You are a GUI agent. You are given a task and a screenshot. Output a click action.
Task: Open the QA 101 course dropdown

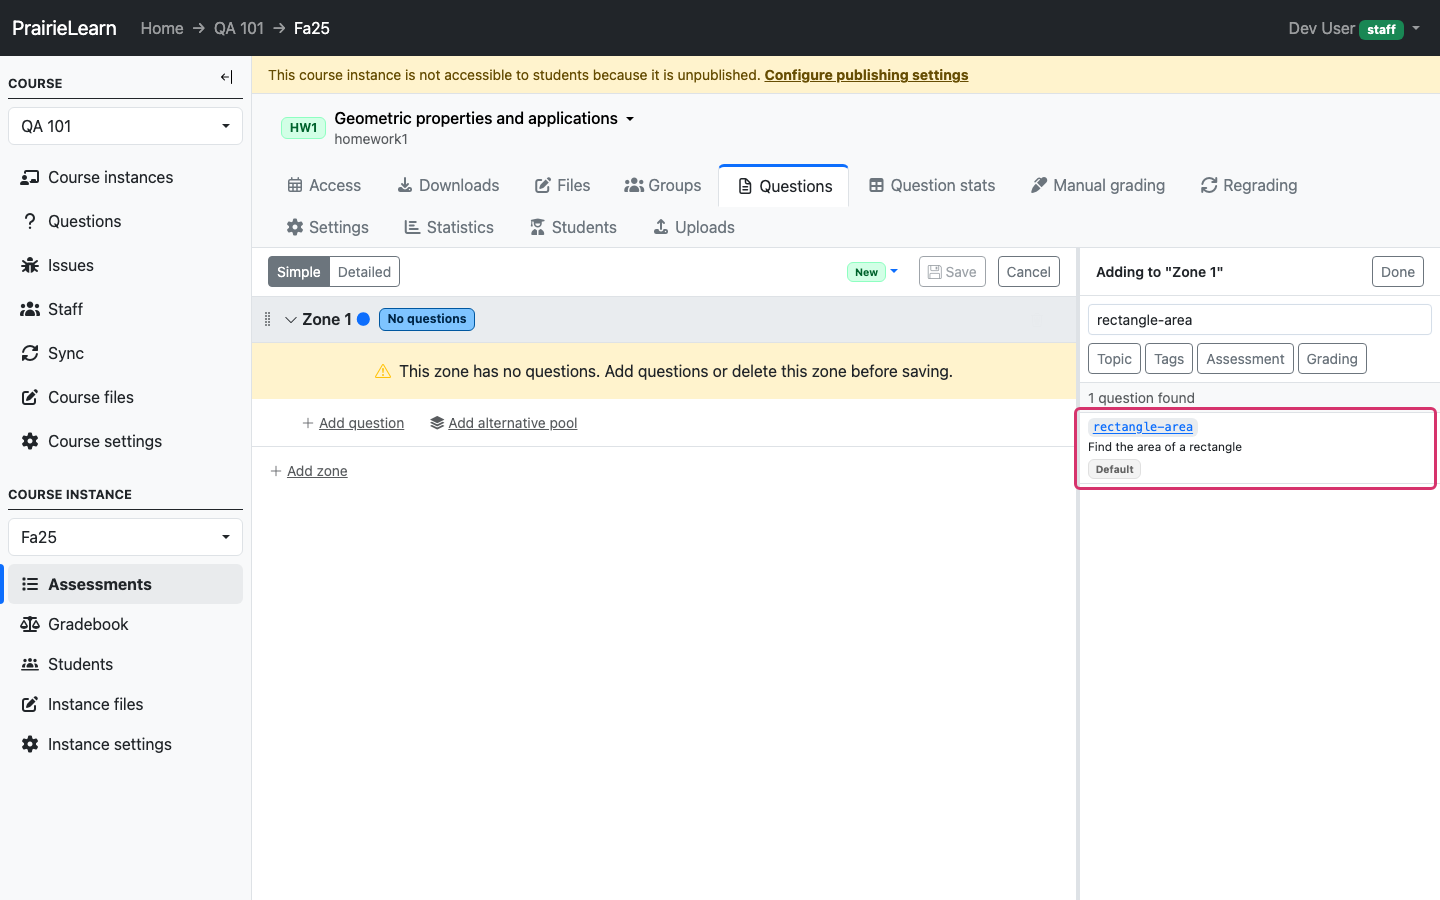click(125, 126)
